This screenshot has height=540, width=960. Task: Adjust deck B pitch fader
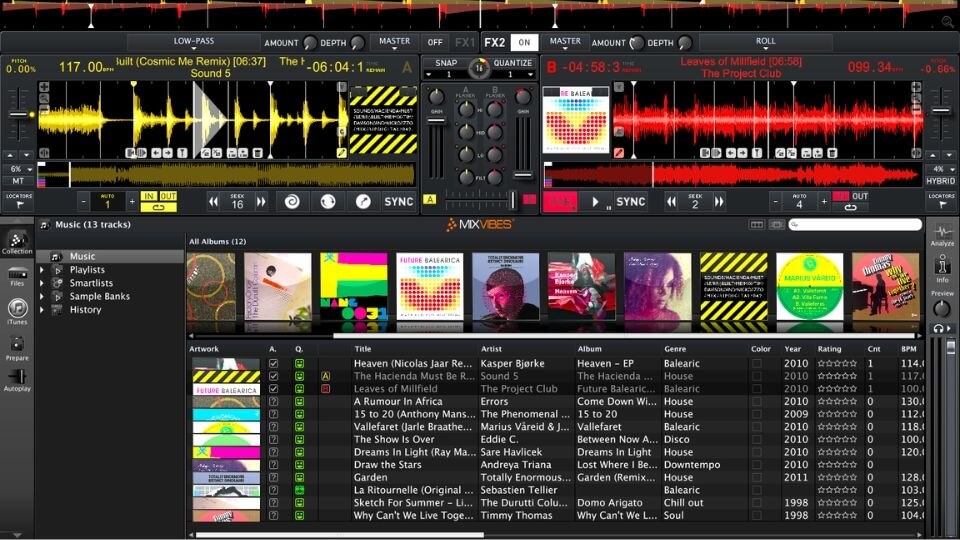tap(940, 110)
